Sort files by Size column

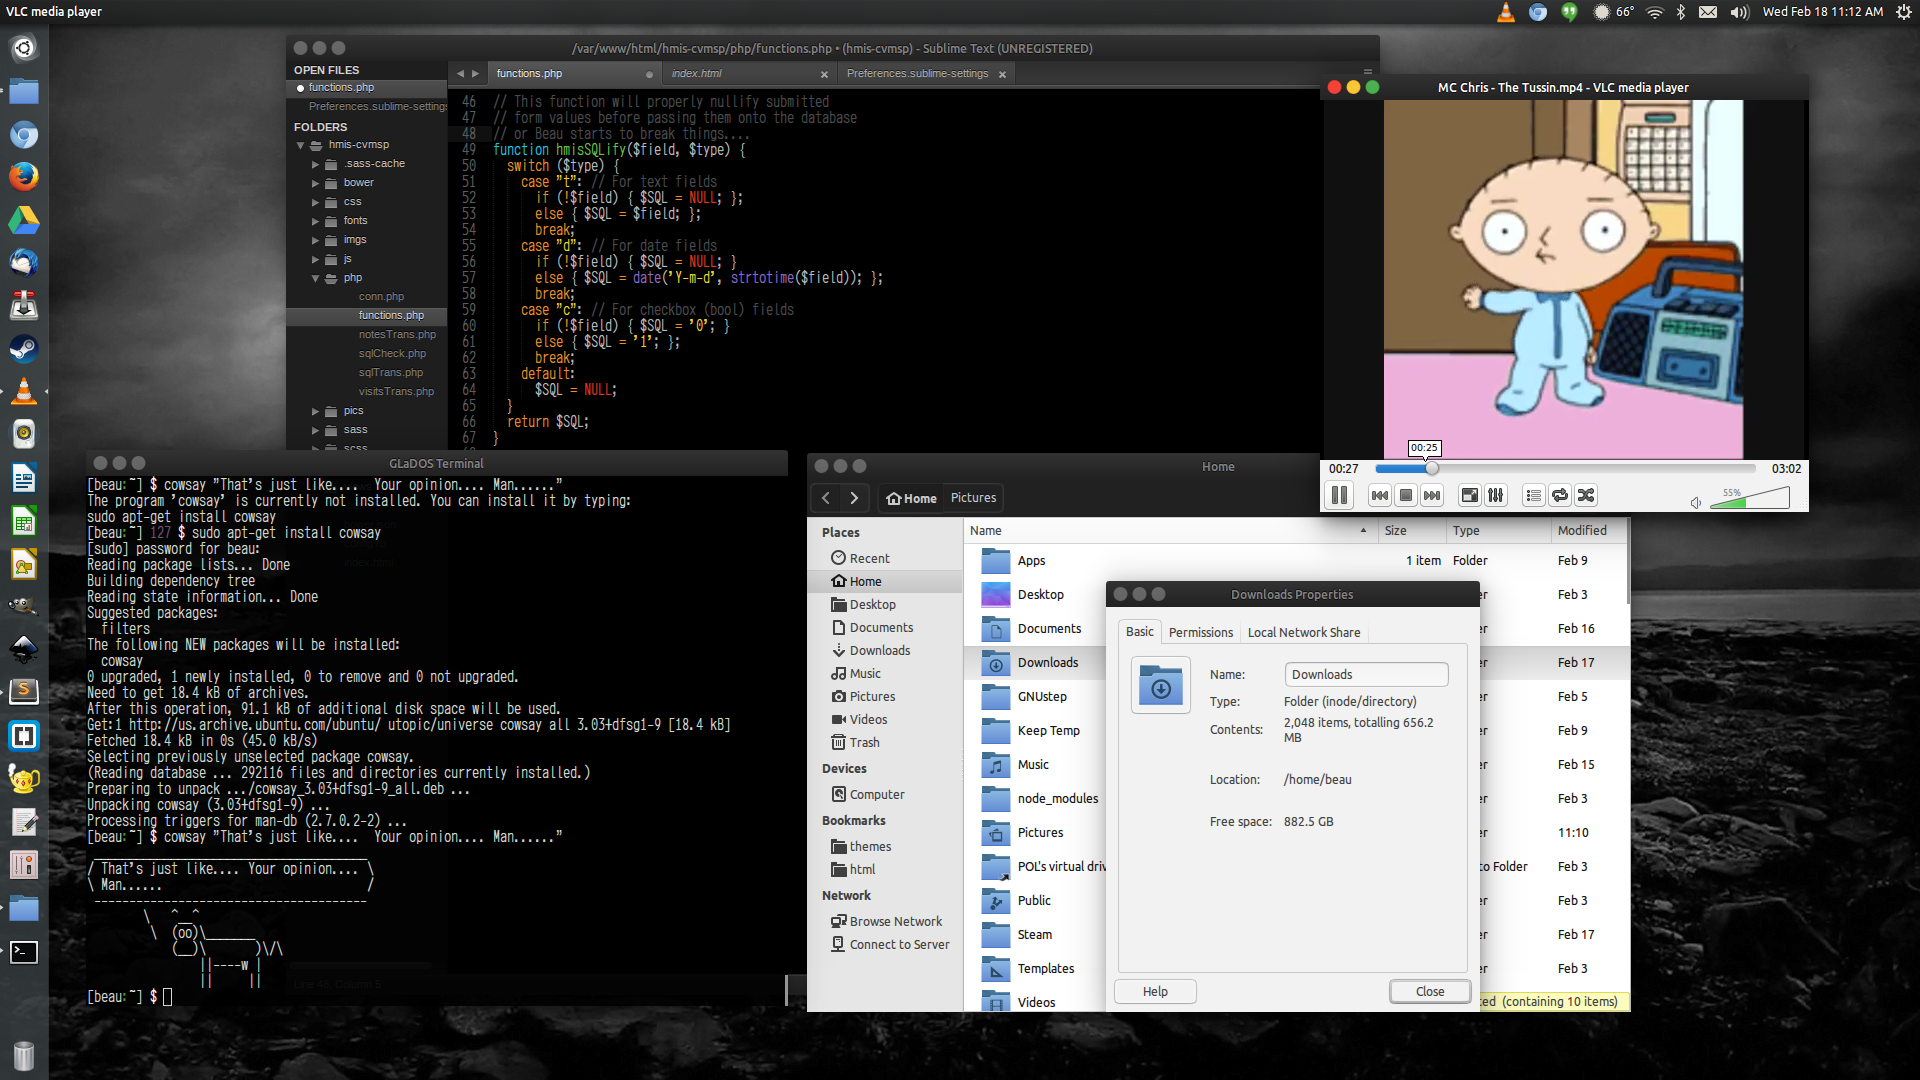click(1411, 531)
